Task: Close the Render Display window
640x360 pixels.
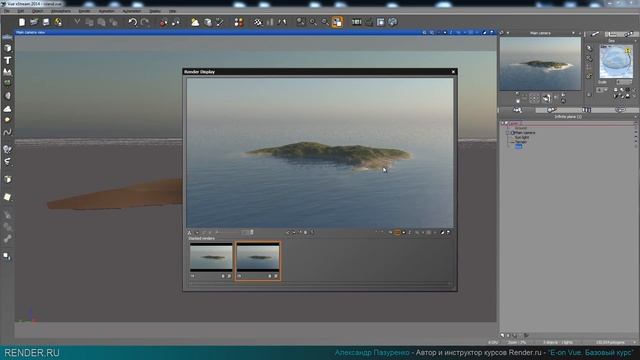Action: click(x=453, y=72)
